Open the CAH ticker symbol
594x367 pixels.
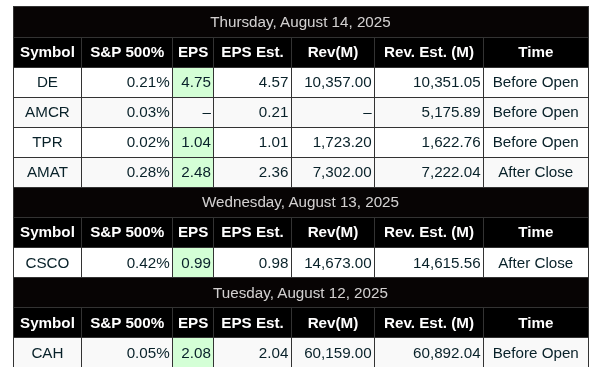pyautogui.click(x=47, y=353)
